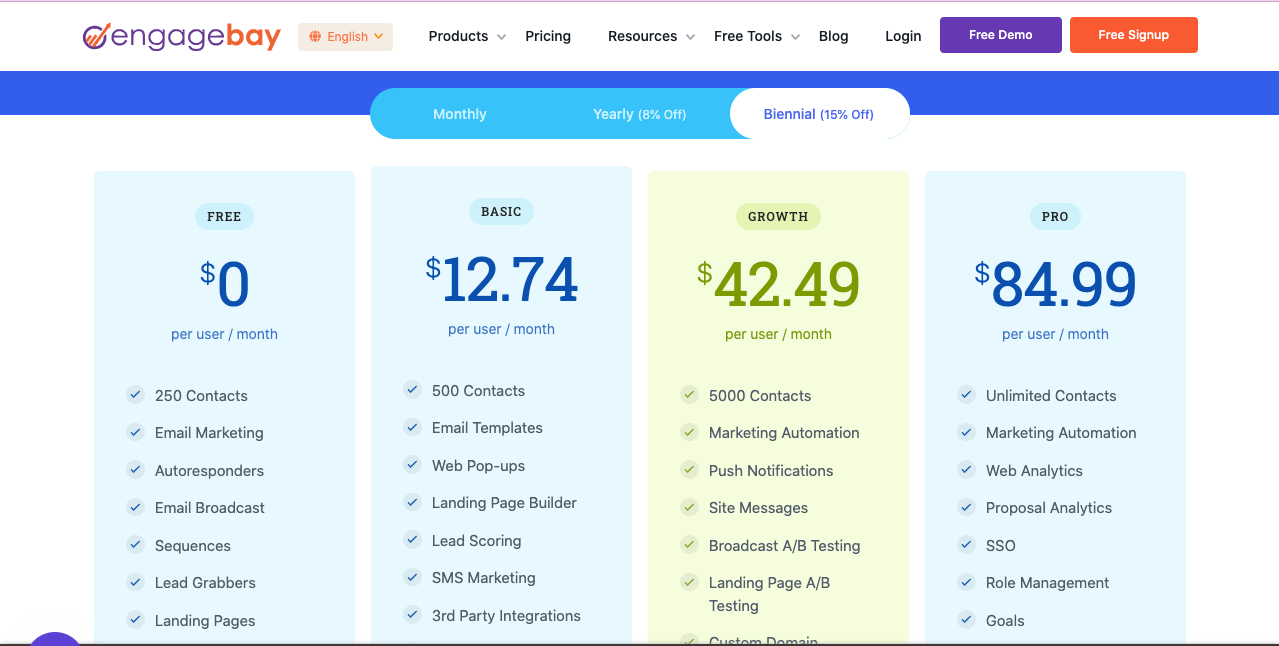Click the GROWTH plan badge

[778, 216]
